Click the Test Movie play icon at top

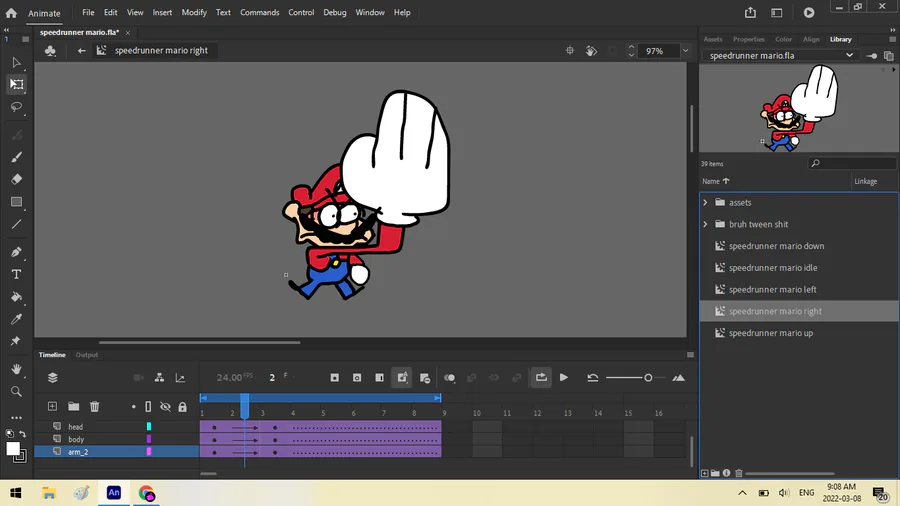point(809,13)
